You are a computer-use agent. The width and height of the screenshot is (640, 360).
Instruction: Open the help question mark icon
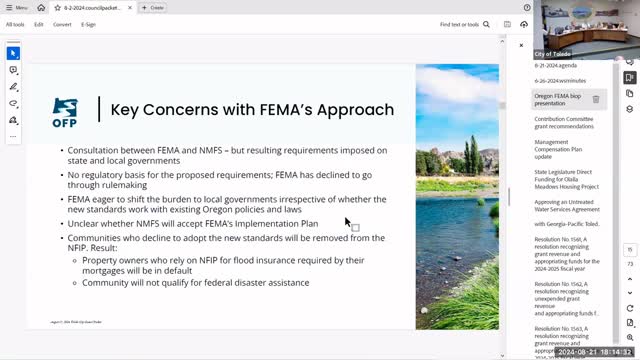coord(527,8)
